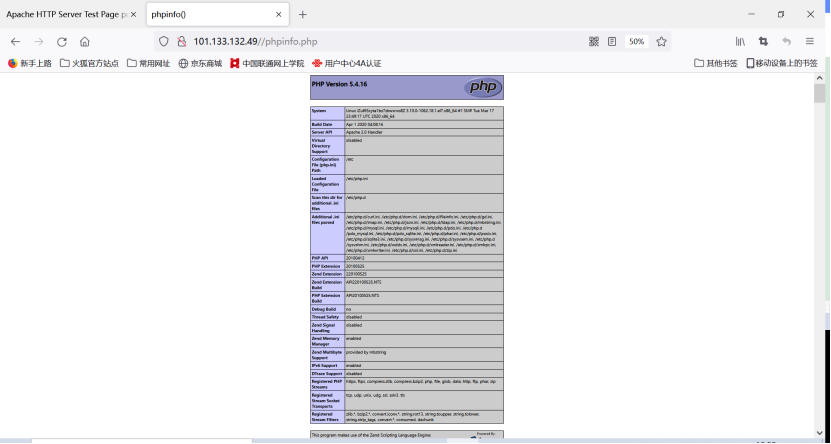Open the Firefox hamburger menu
The height and width of the screenshot is (444, 831).
coord(809,41)
